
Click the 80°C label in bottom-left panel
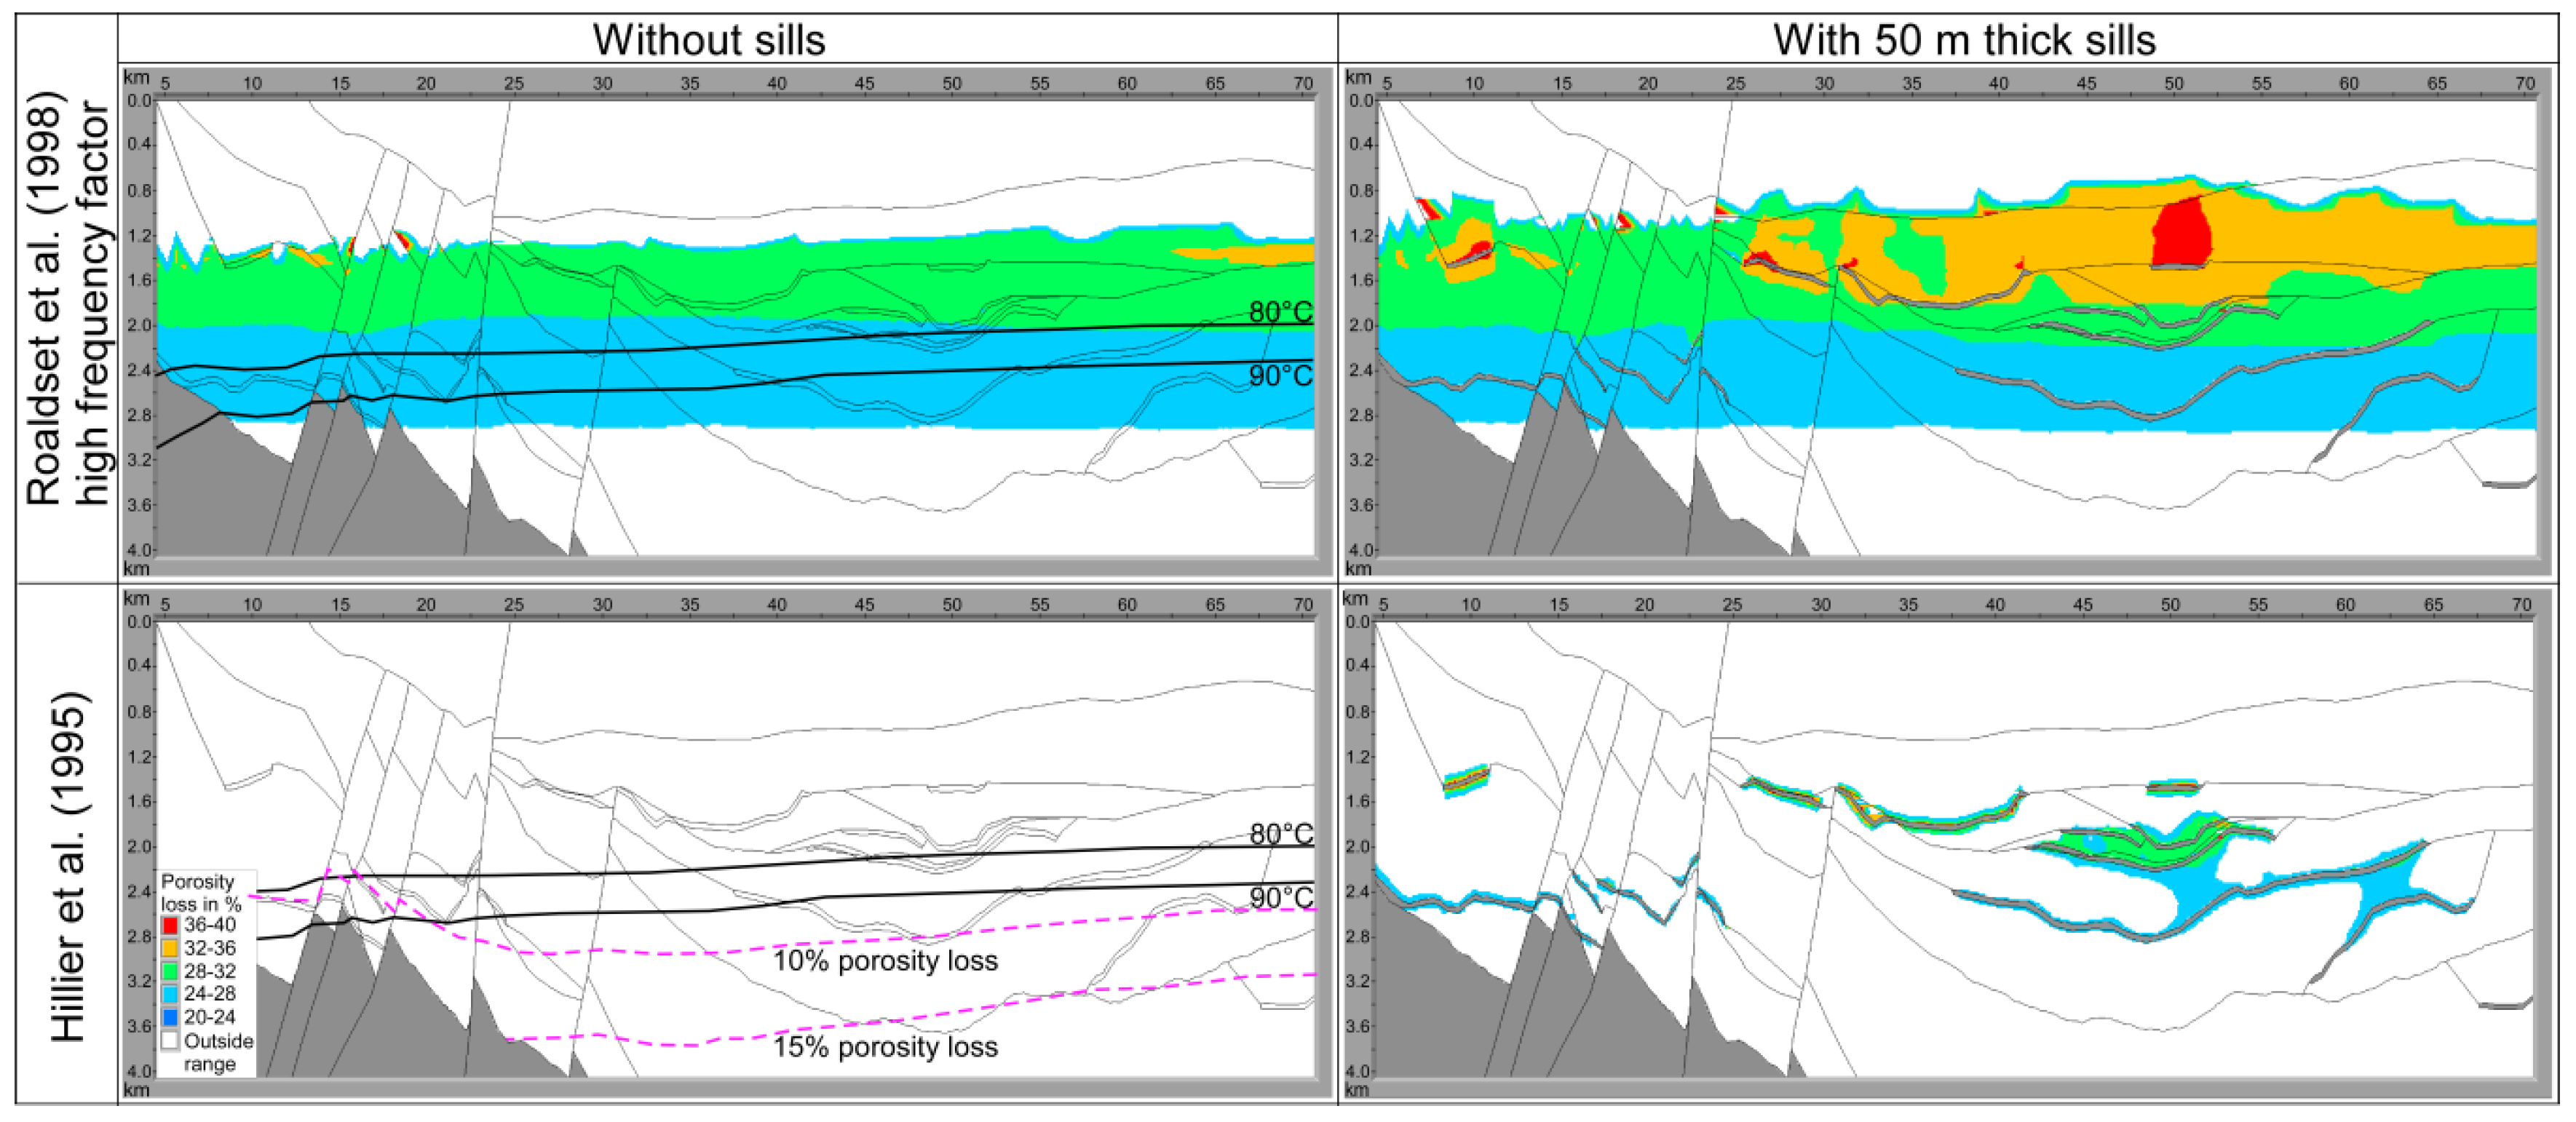(x=1281, y=834)
